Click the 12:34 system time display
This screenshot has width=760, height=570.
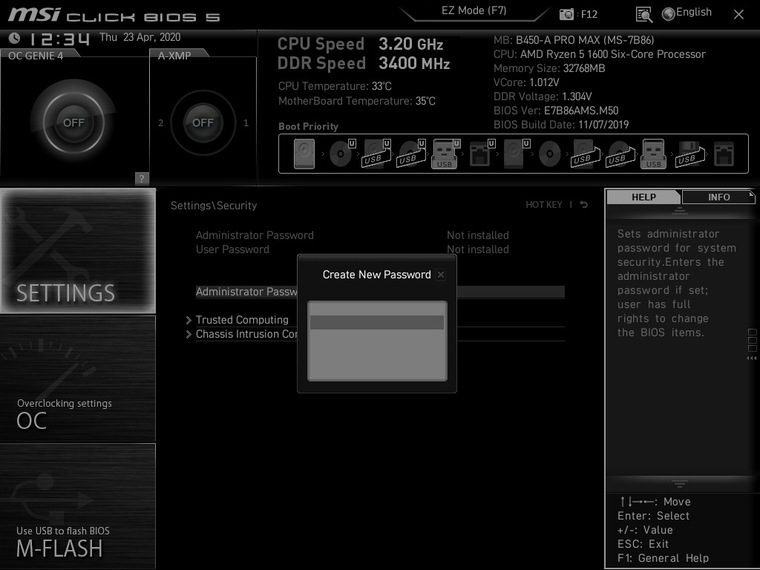point(60,39)
